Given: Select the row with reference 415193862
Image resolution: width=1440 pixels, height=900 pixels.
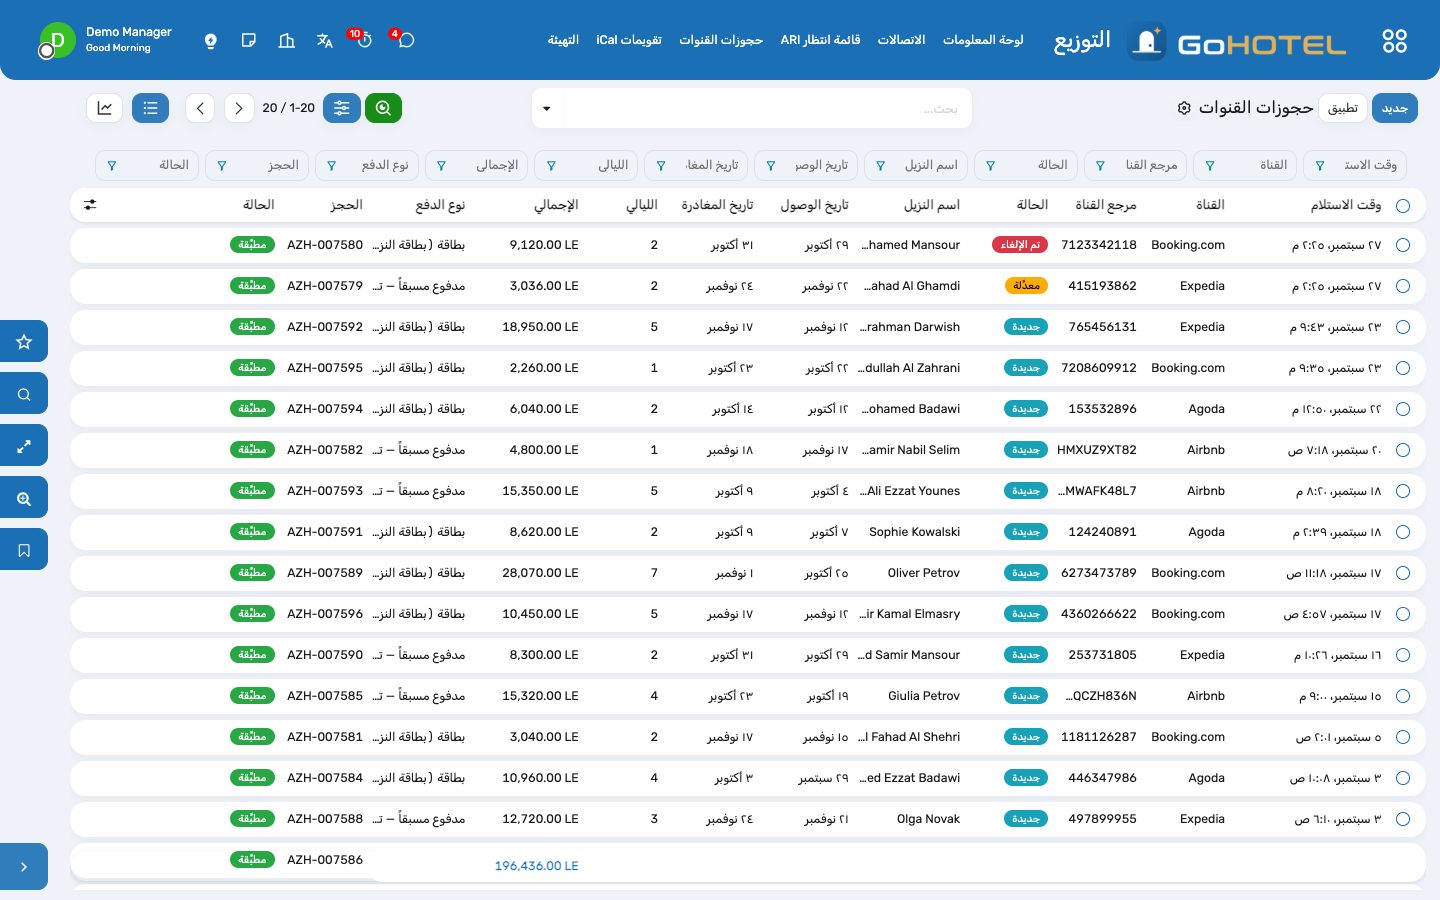Looking at the screenshot, I should click(x=1403, y=286).
